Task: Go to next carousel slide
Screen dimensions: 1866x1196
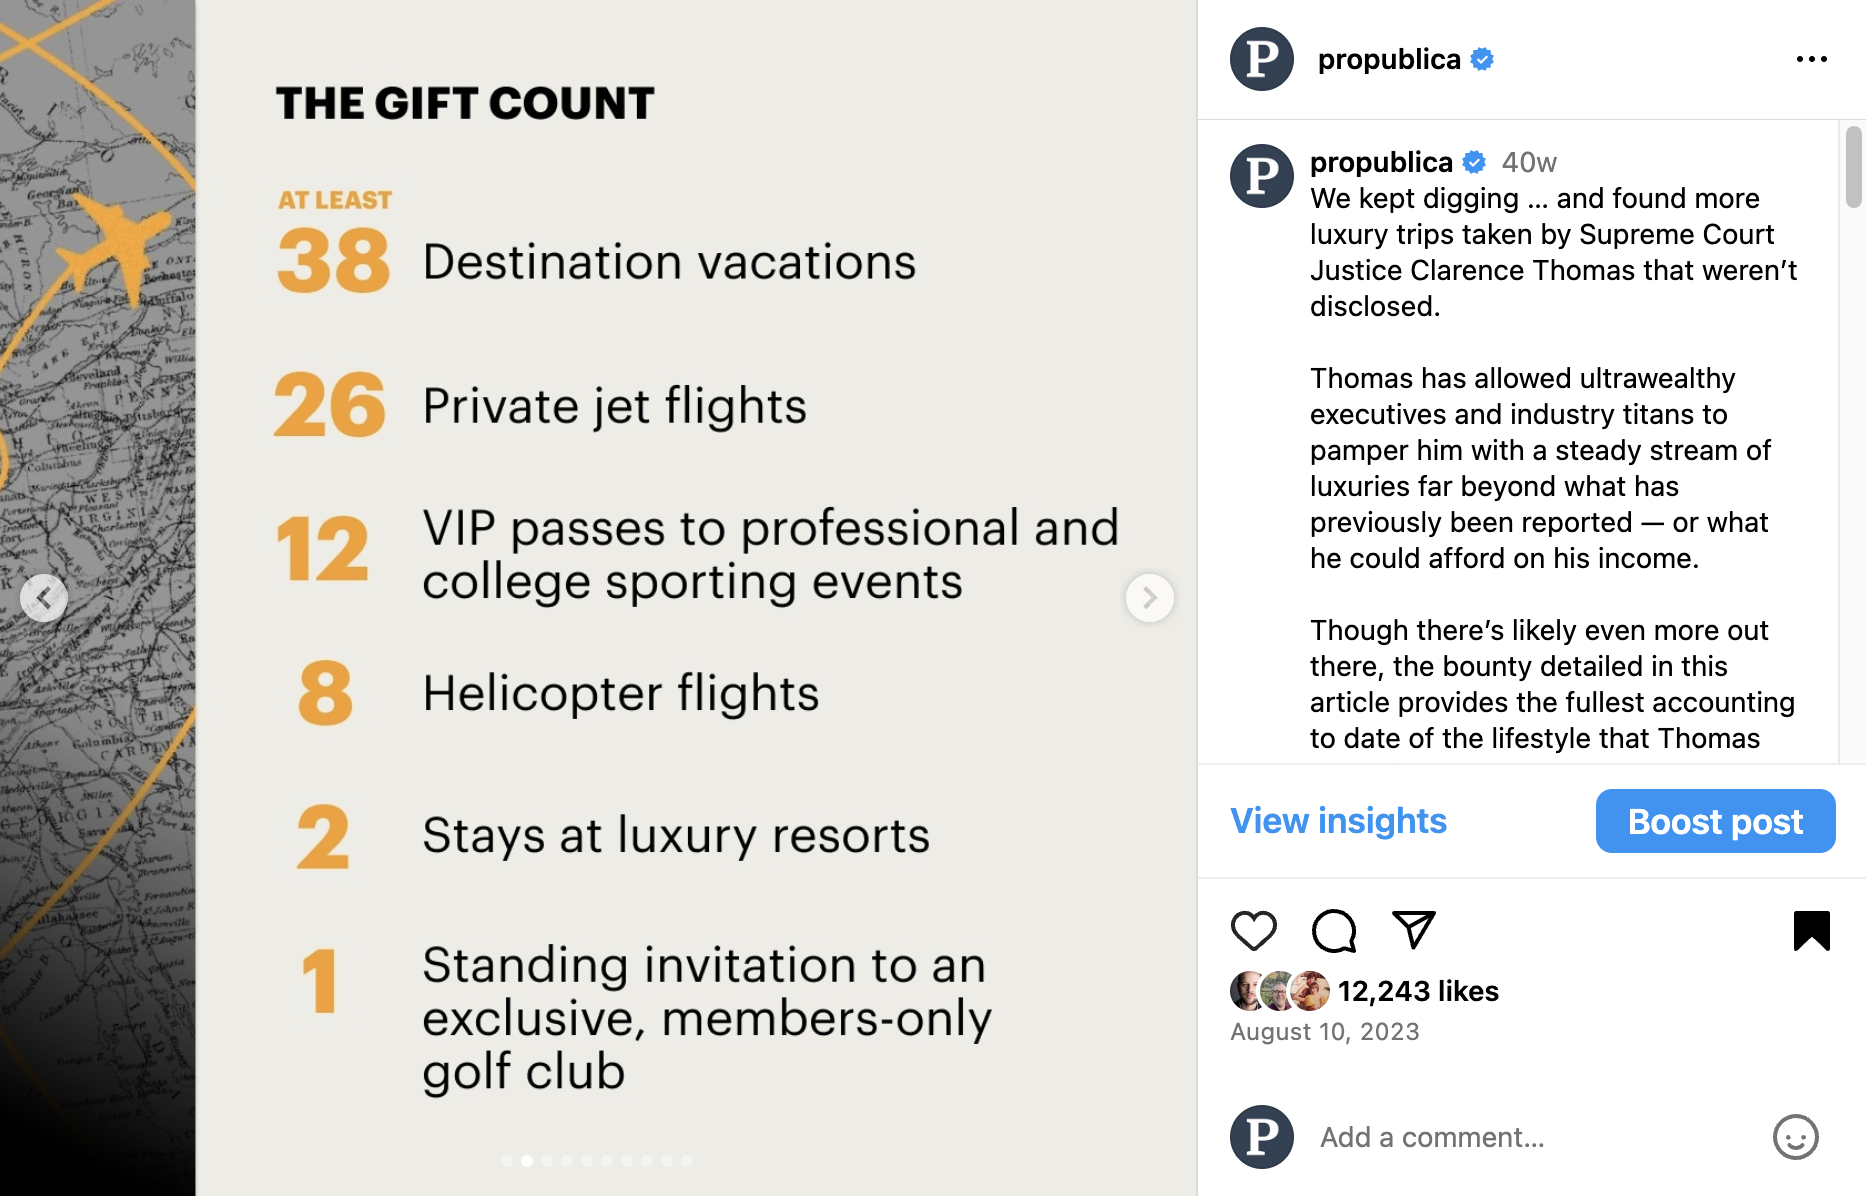Action: point(1149,598)
